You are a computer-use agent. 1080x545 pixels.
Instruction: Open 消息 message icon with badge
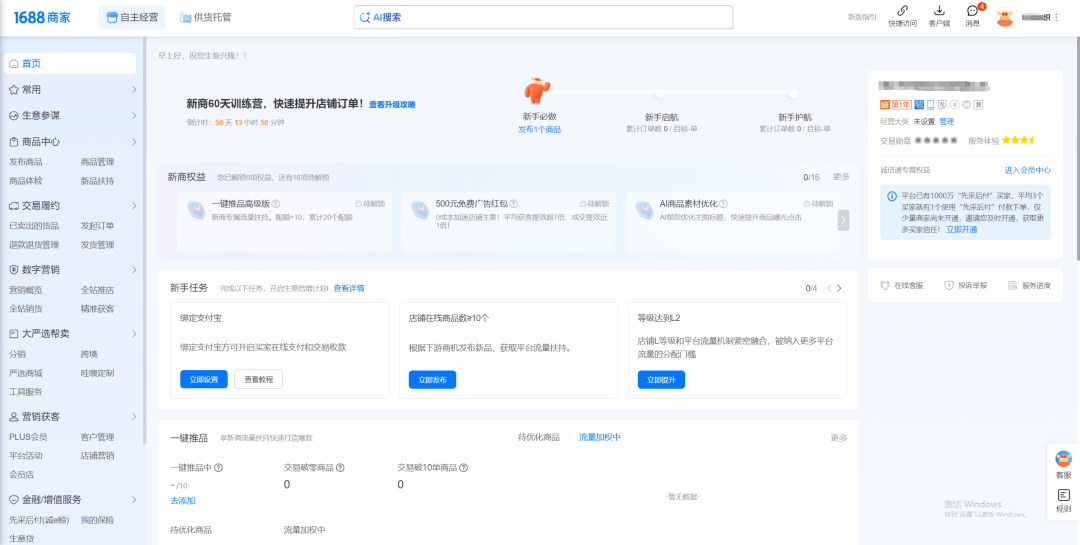pos(973,11)
